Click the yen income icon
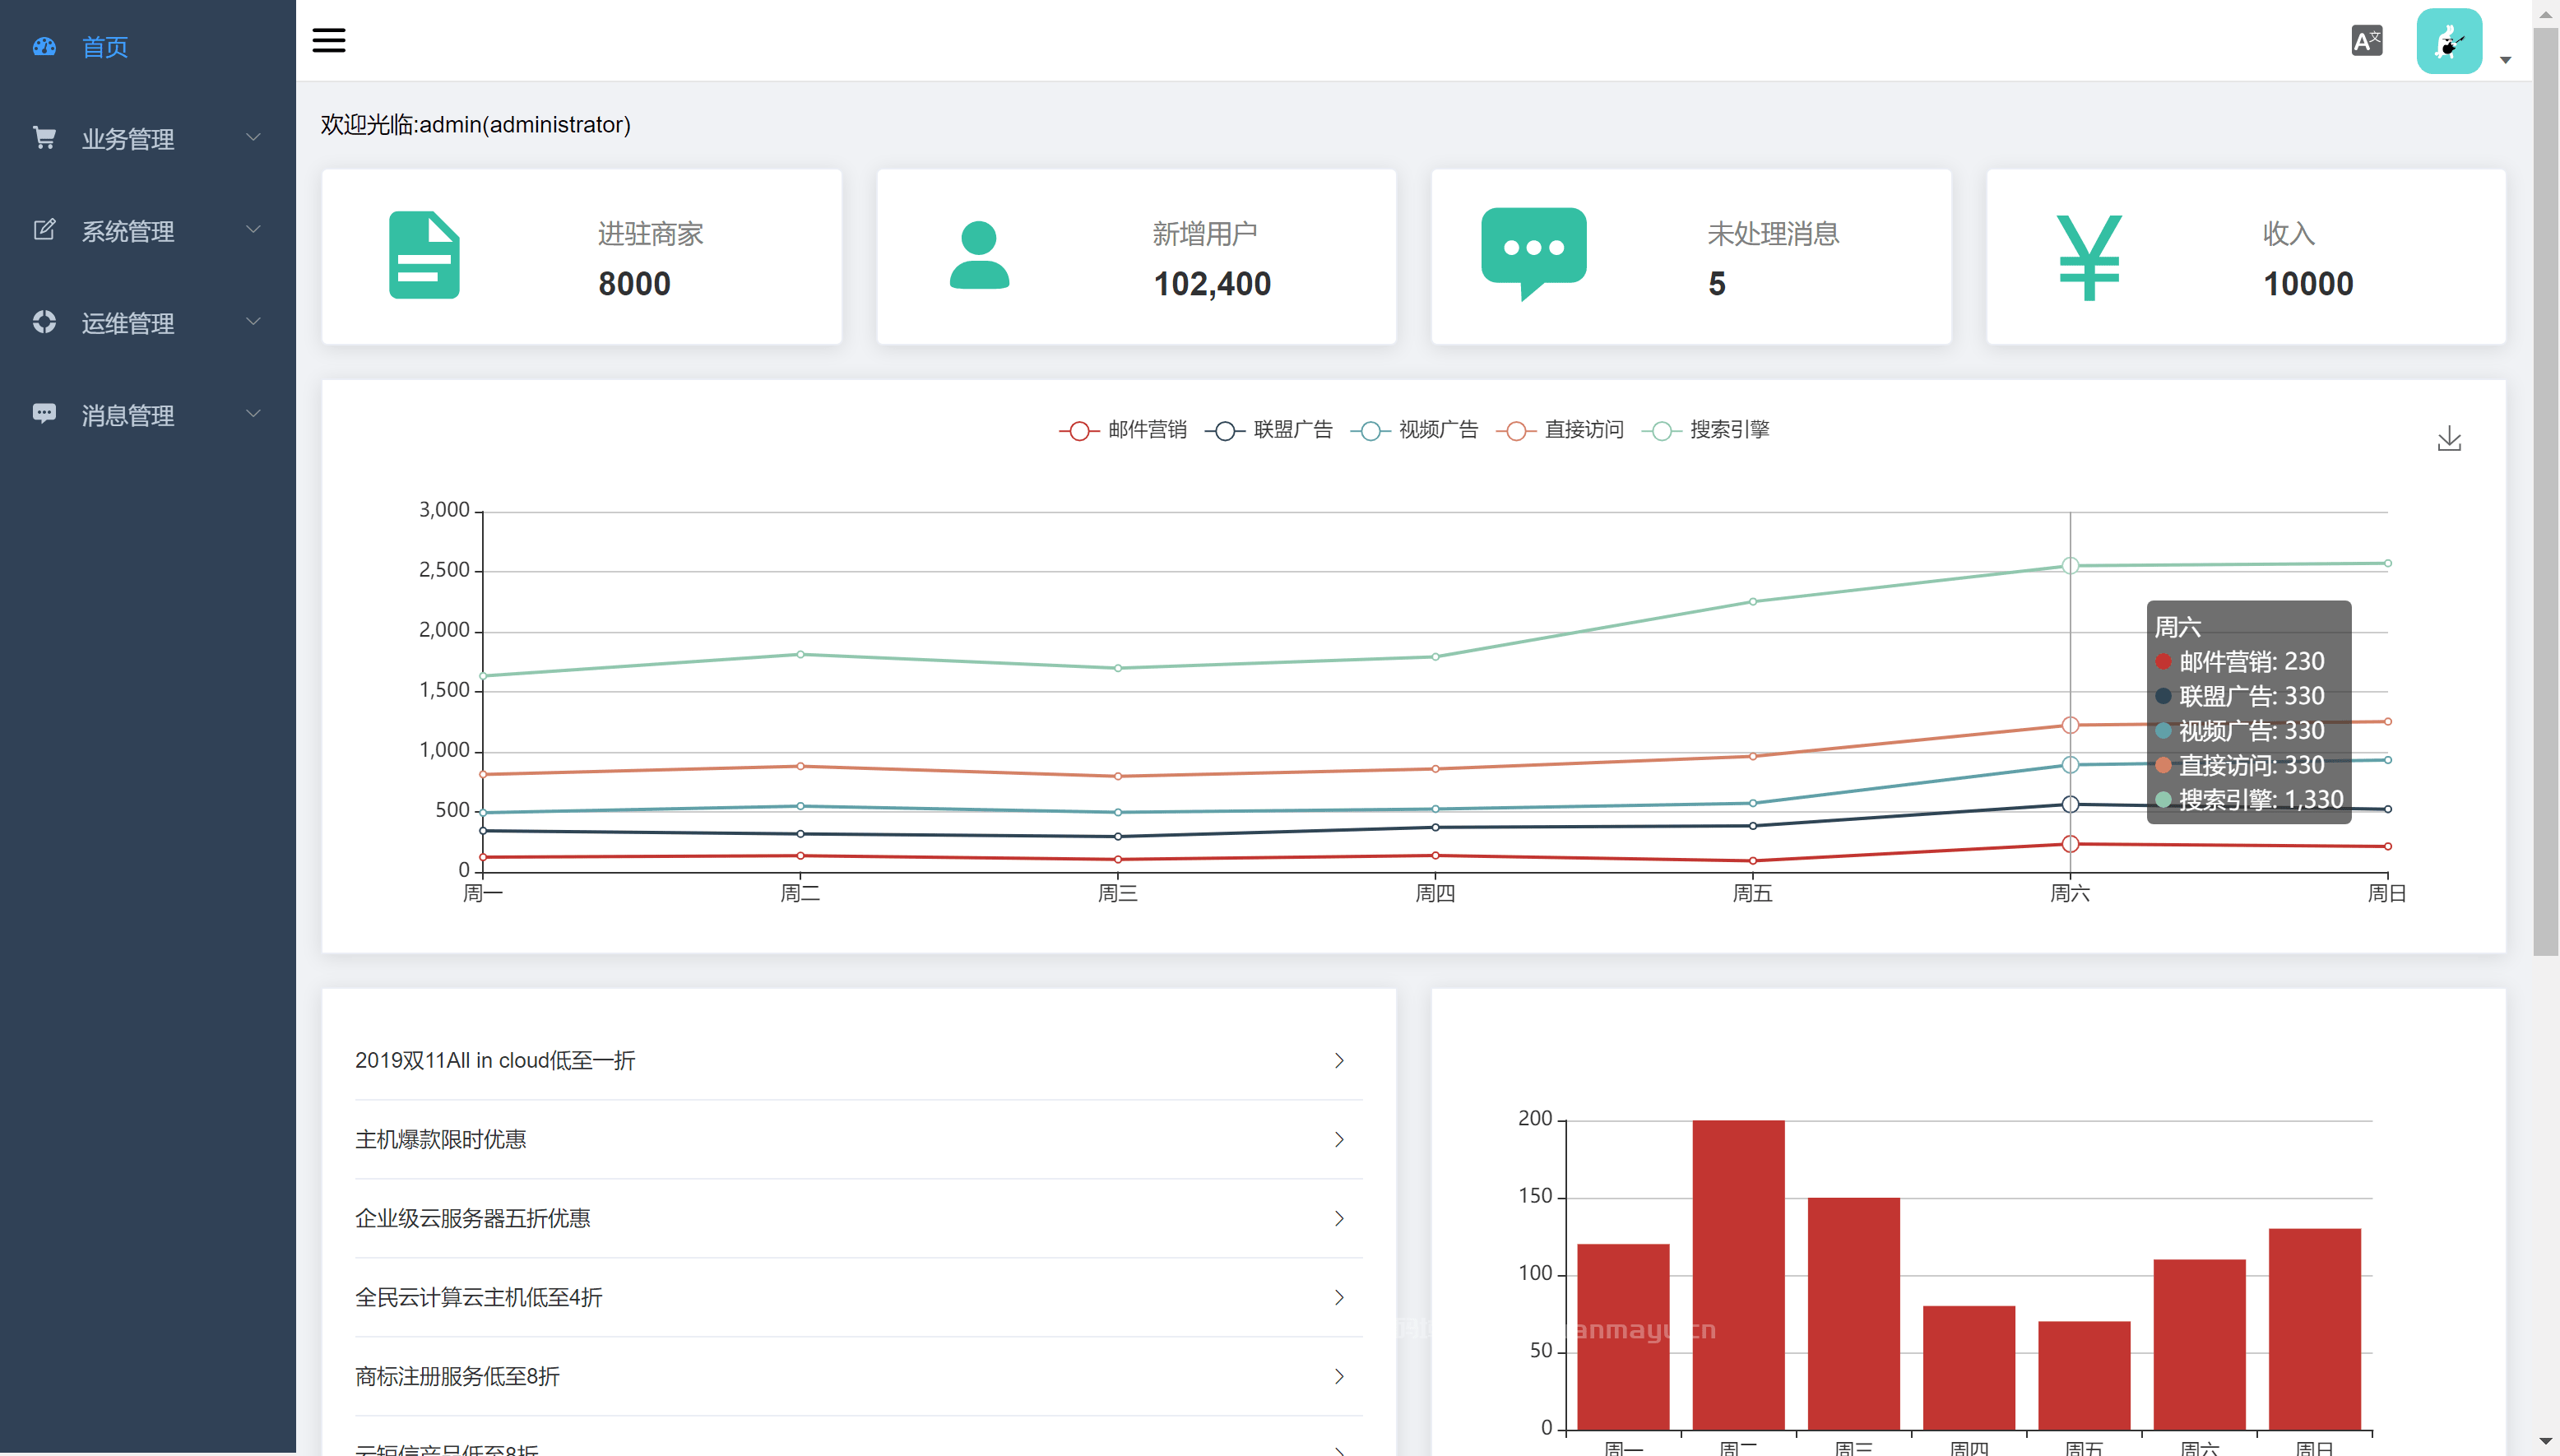The image size is (2560, 1456). 2089,257
